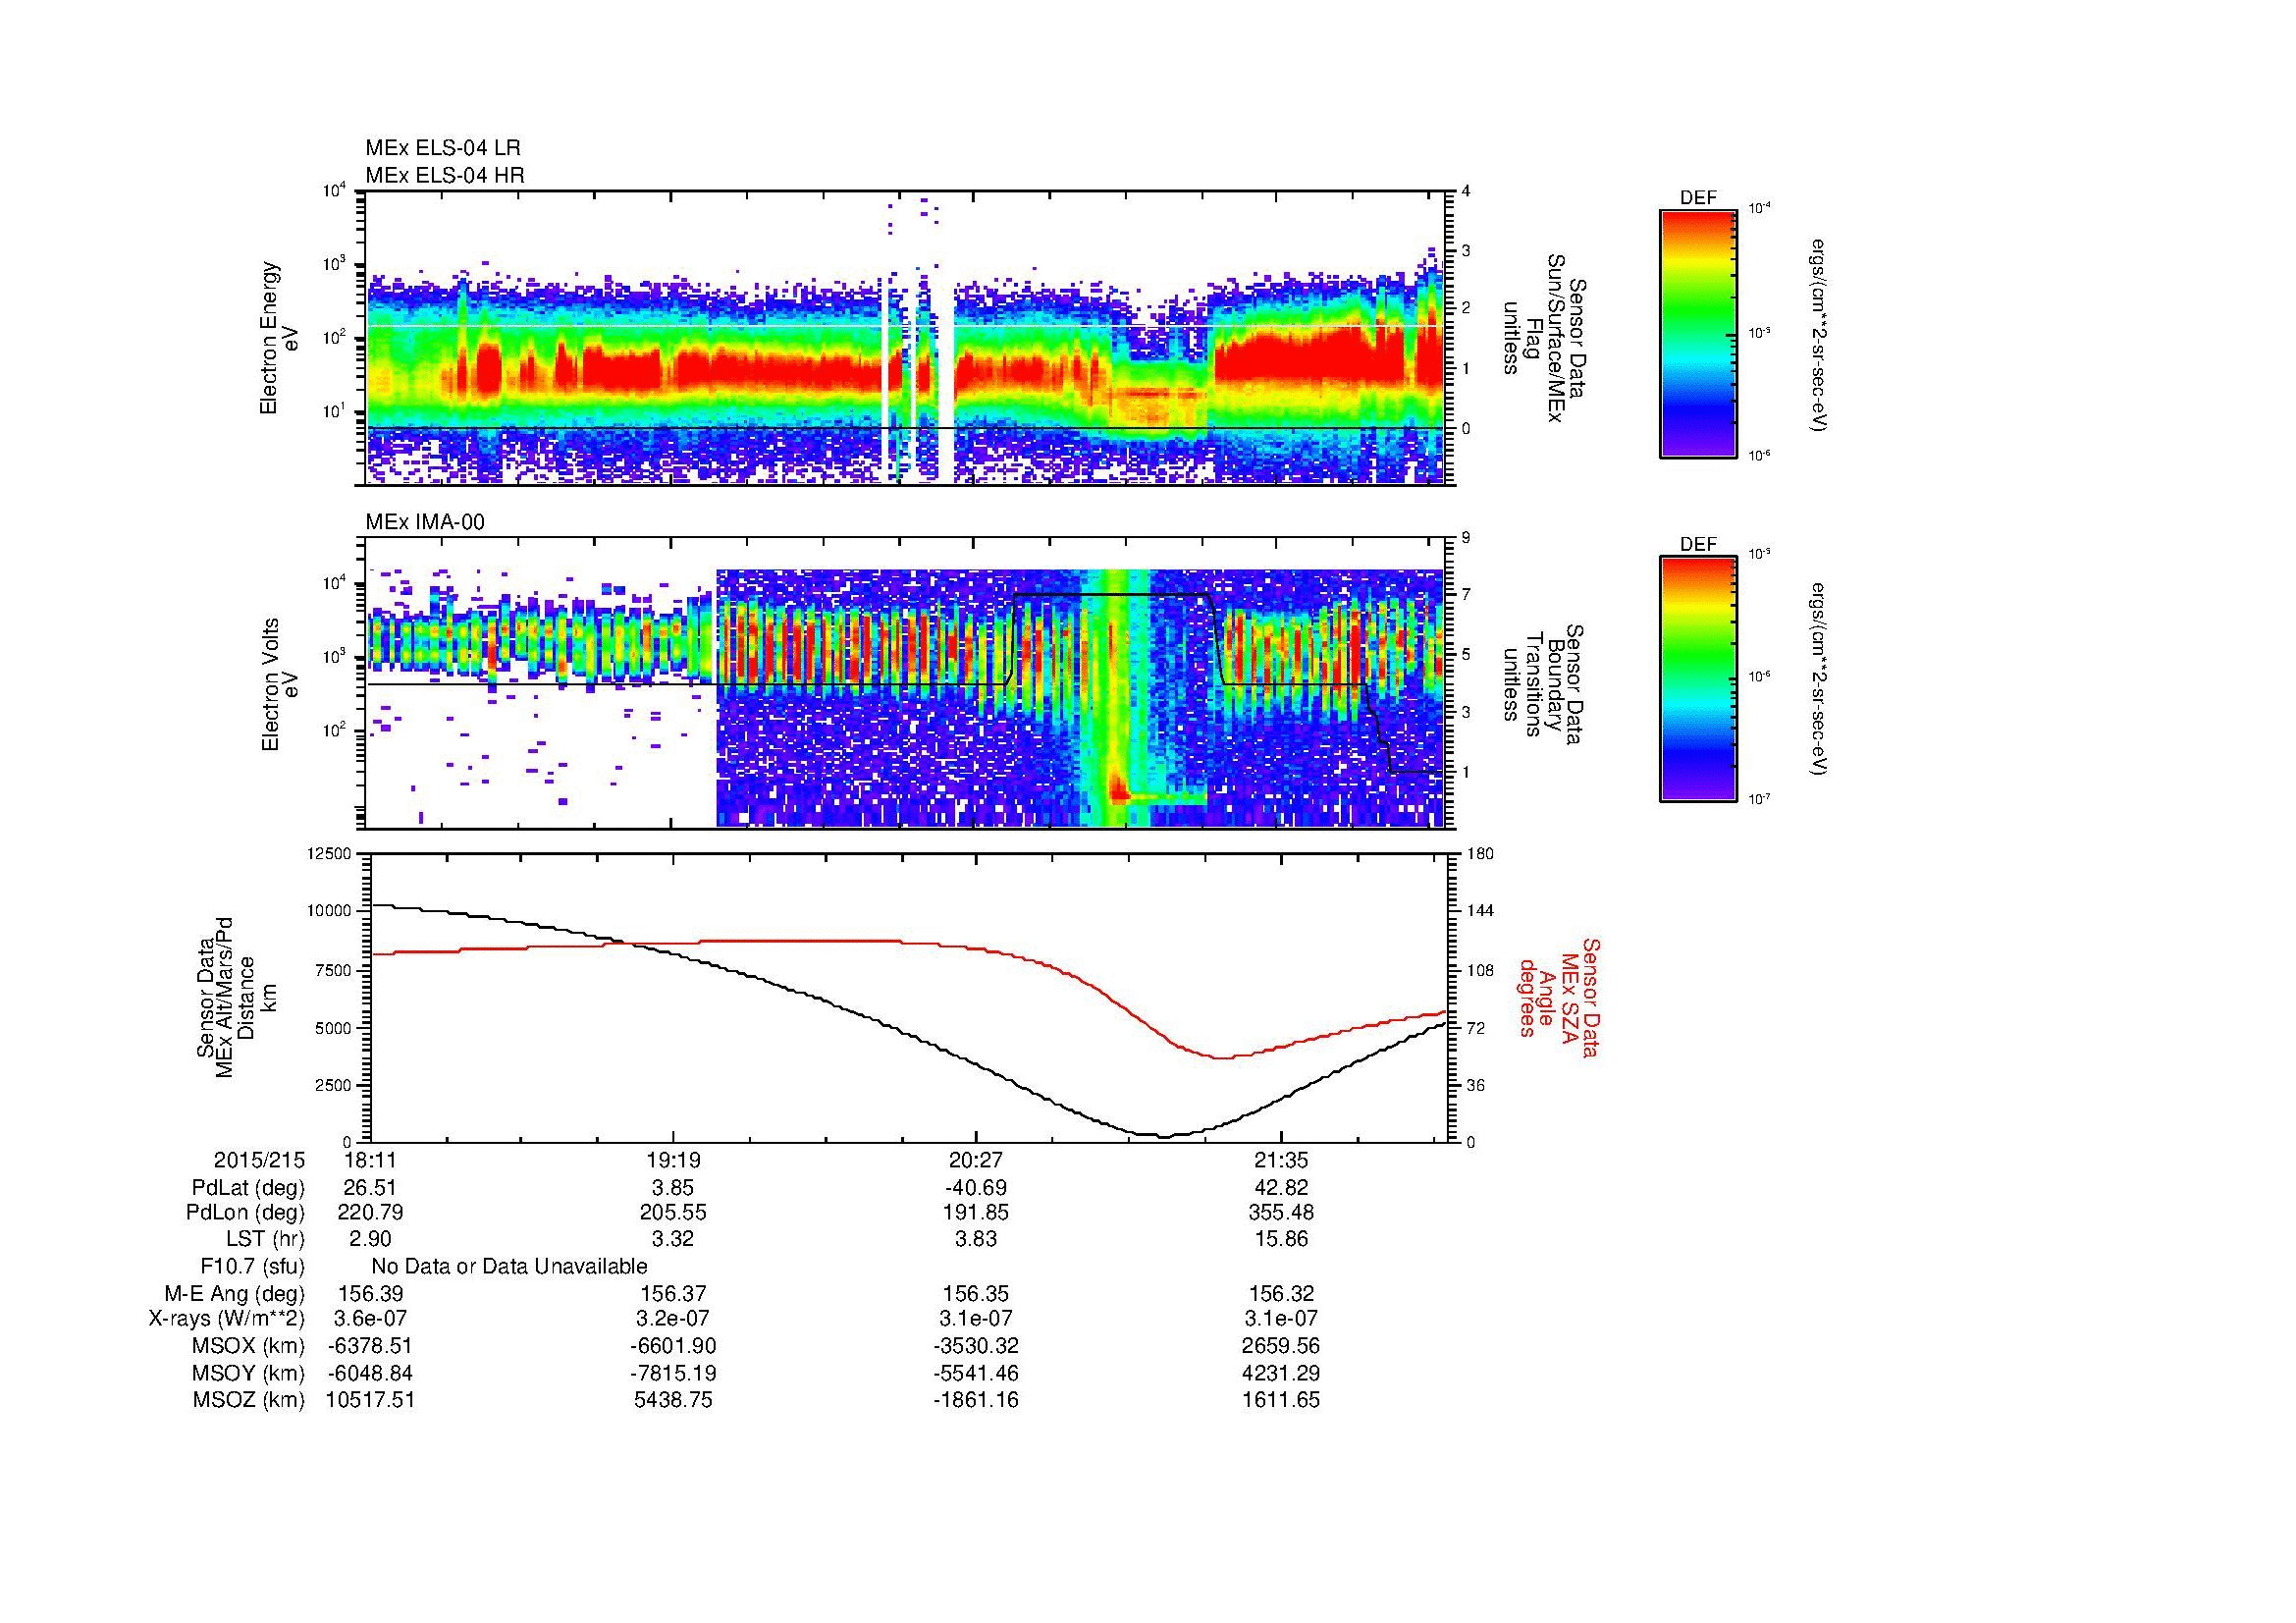
Task: Click the LST value '15.86'
Action: (x=1281, y=1239)
